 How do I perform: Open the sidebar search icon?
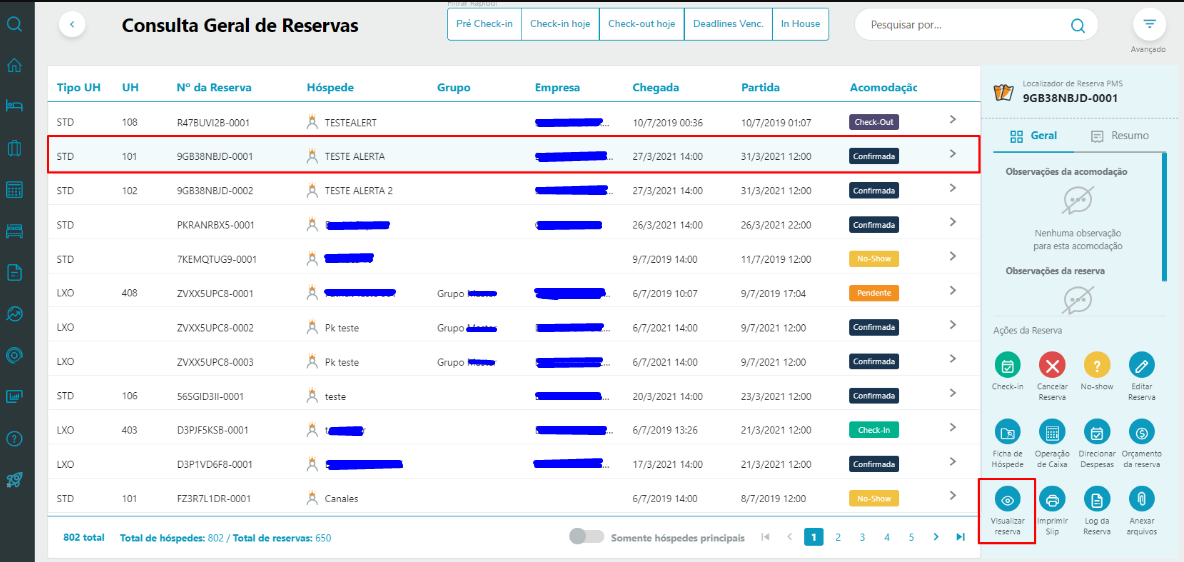14,23
